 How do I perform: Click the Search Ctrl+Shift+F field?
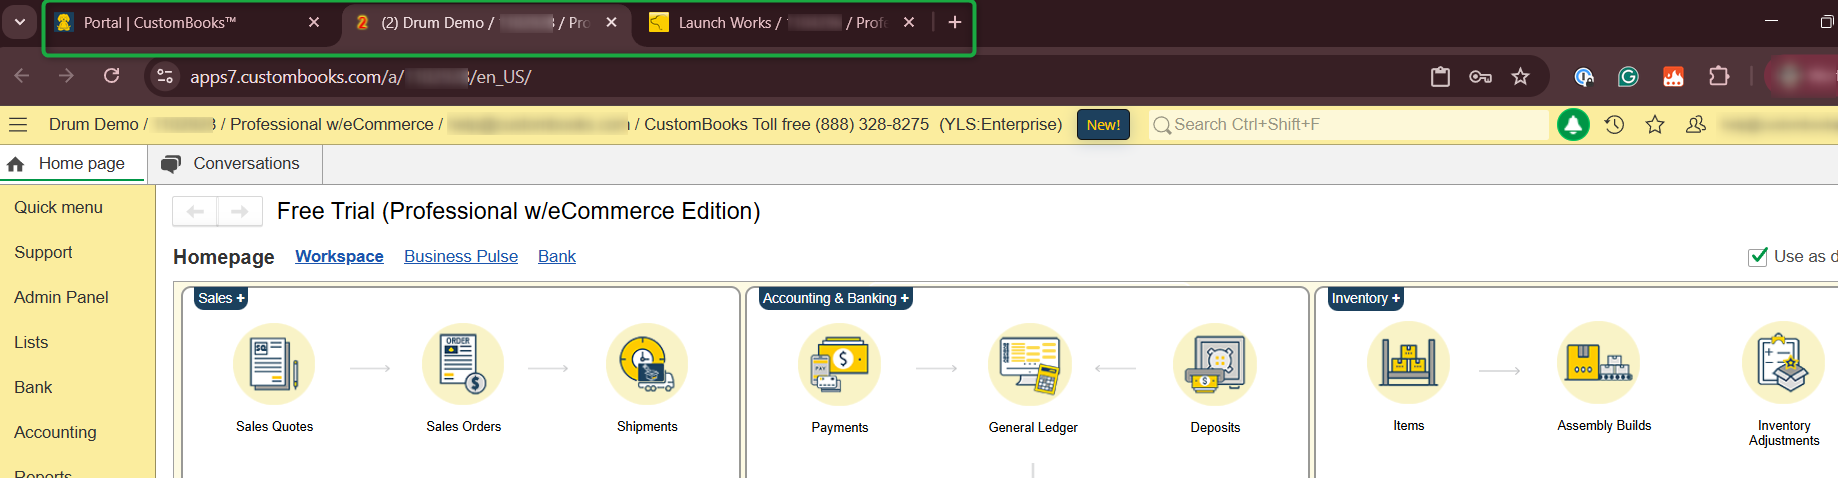[x=1350, y=125]
